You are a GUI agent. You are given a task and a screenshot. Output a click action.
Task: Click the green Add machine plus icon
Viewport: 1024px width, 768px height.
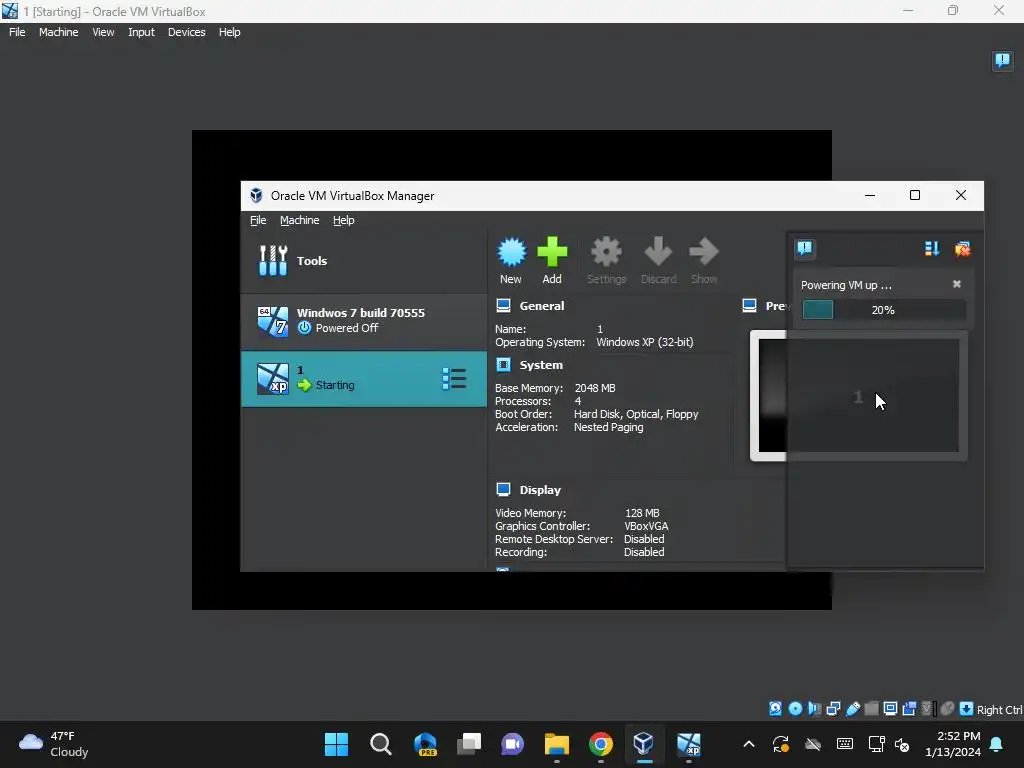coord(552,252)
